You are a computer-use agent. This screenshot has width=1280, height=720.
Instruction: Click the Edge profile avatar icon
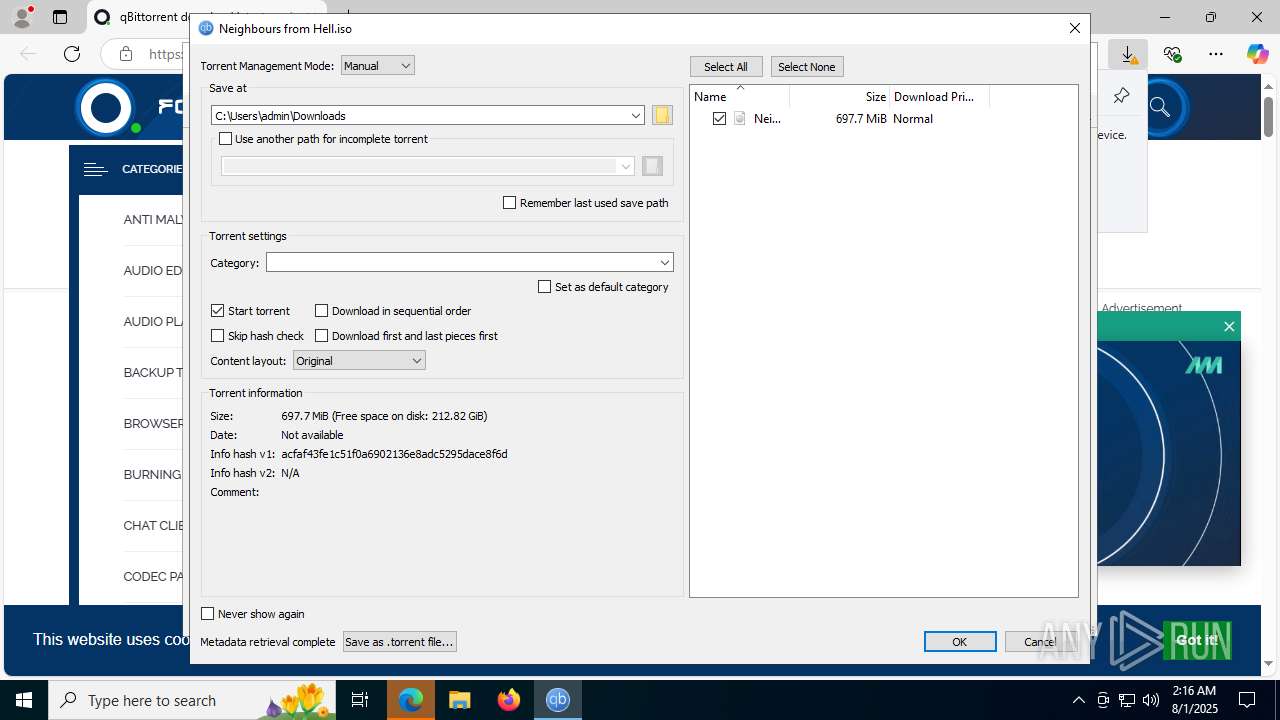coord(22,17)
